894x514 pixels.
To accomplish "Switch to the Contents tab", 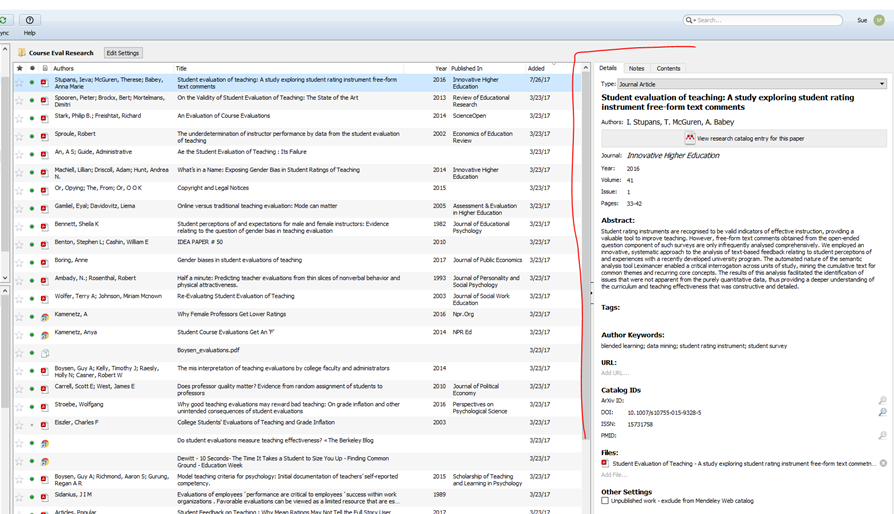I will (668, 68).
